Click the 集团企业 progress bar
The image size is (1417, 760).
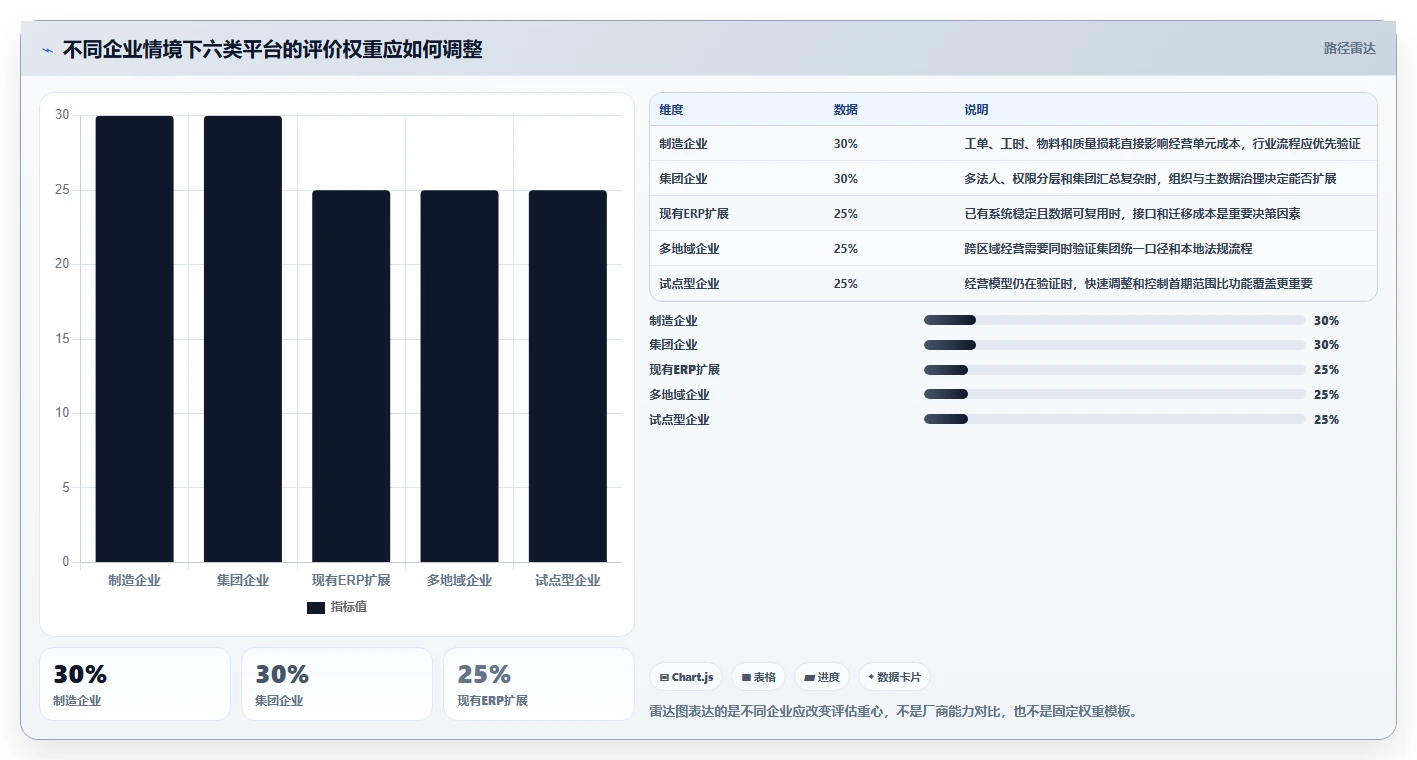tap(1115, 345)
